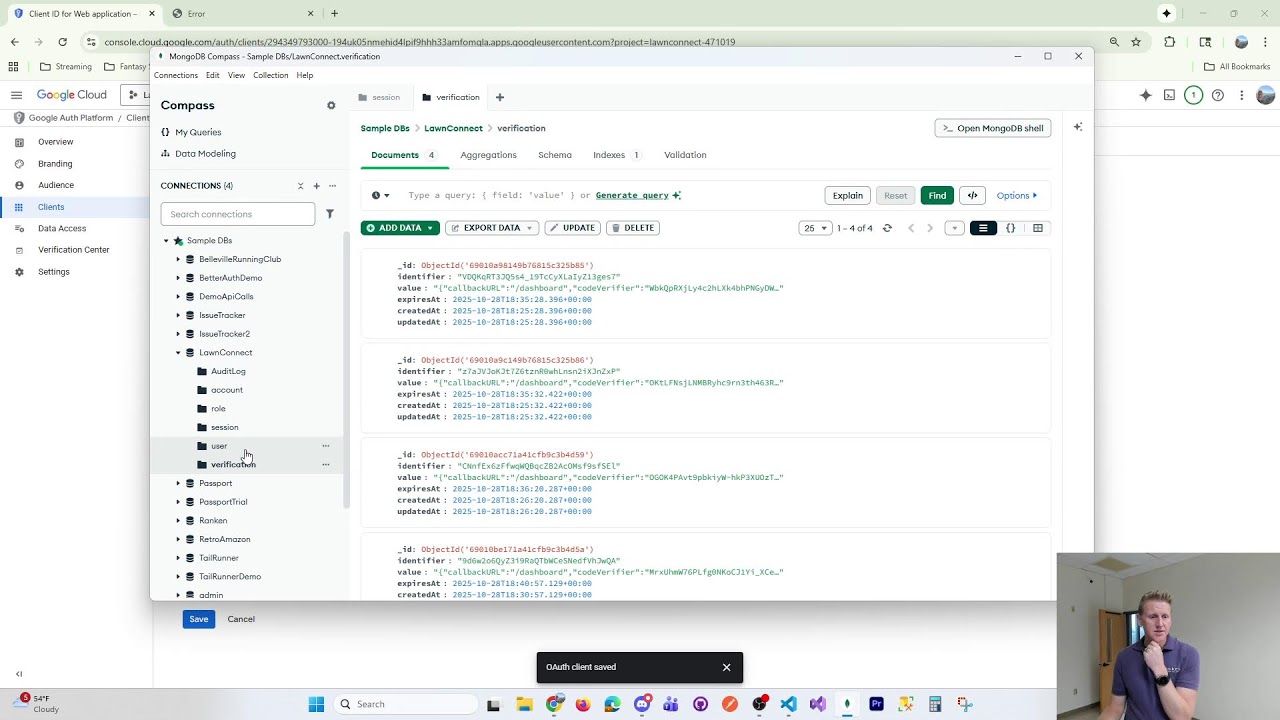This screenshot has height=720, width=1280.
Task: Click the DELETE button
Action: click(633, 228)
